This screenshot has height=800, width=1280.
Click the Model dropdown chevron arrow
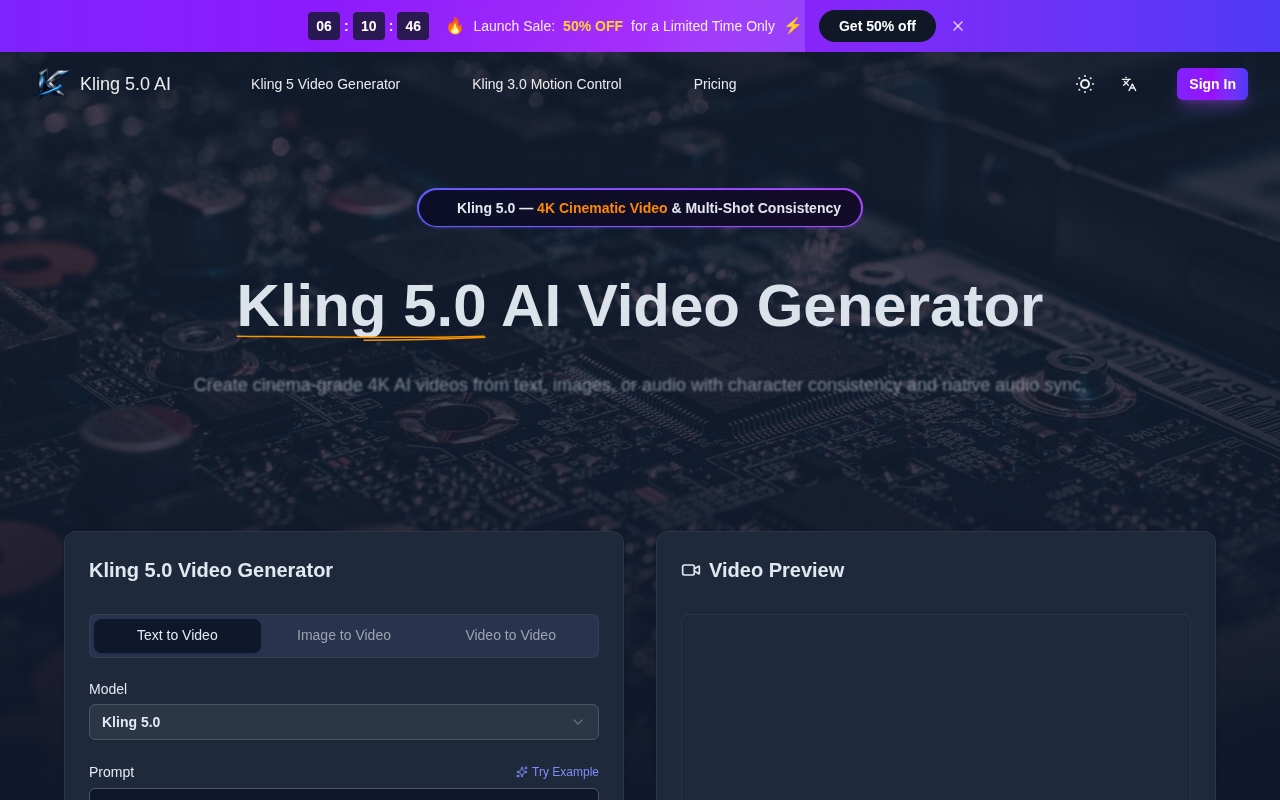tap(578, 722)
